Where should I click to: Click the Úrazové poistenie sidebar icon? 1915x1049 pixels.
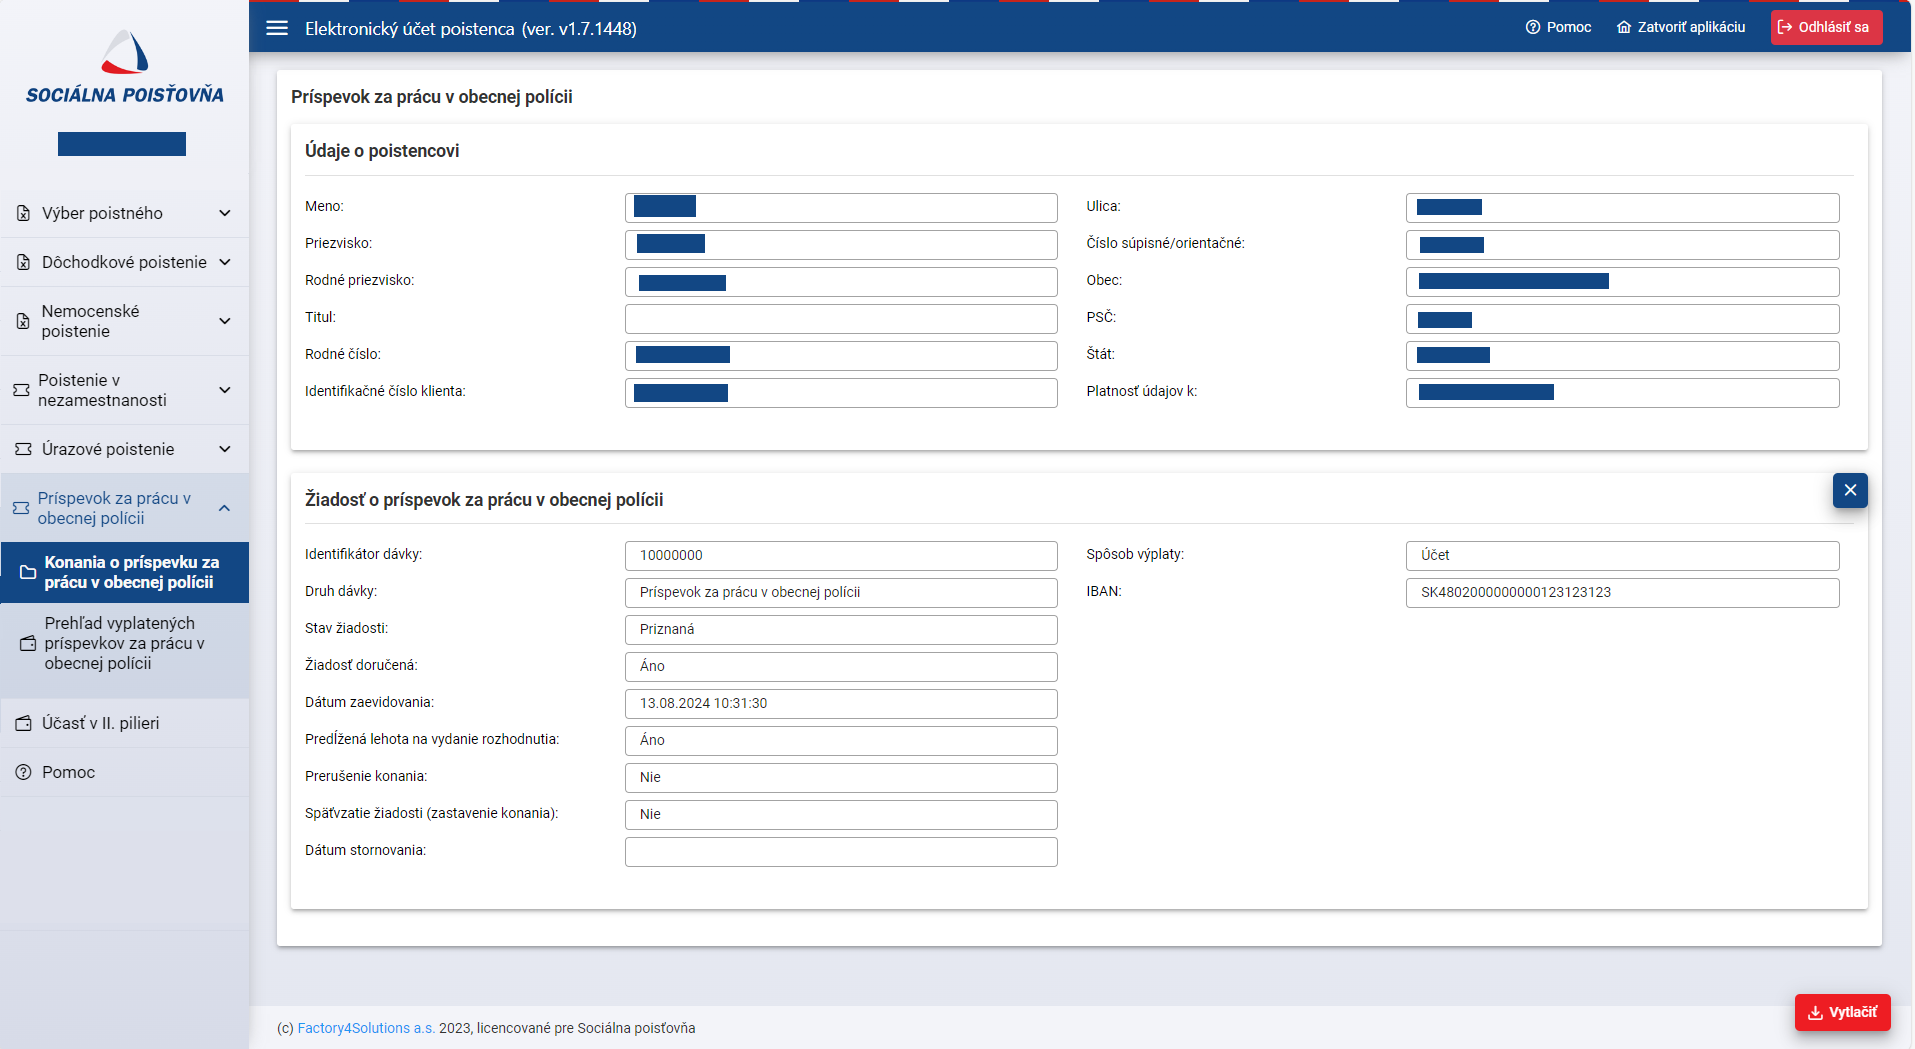(23, 449)
